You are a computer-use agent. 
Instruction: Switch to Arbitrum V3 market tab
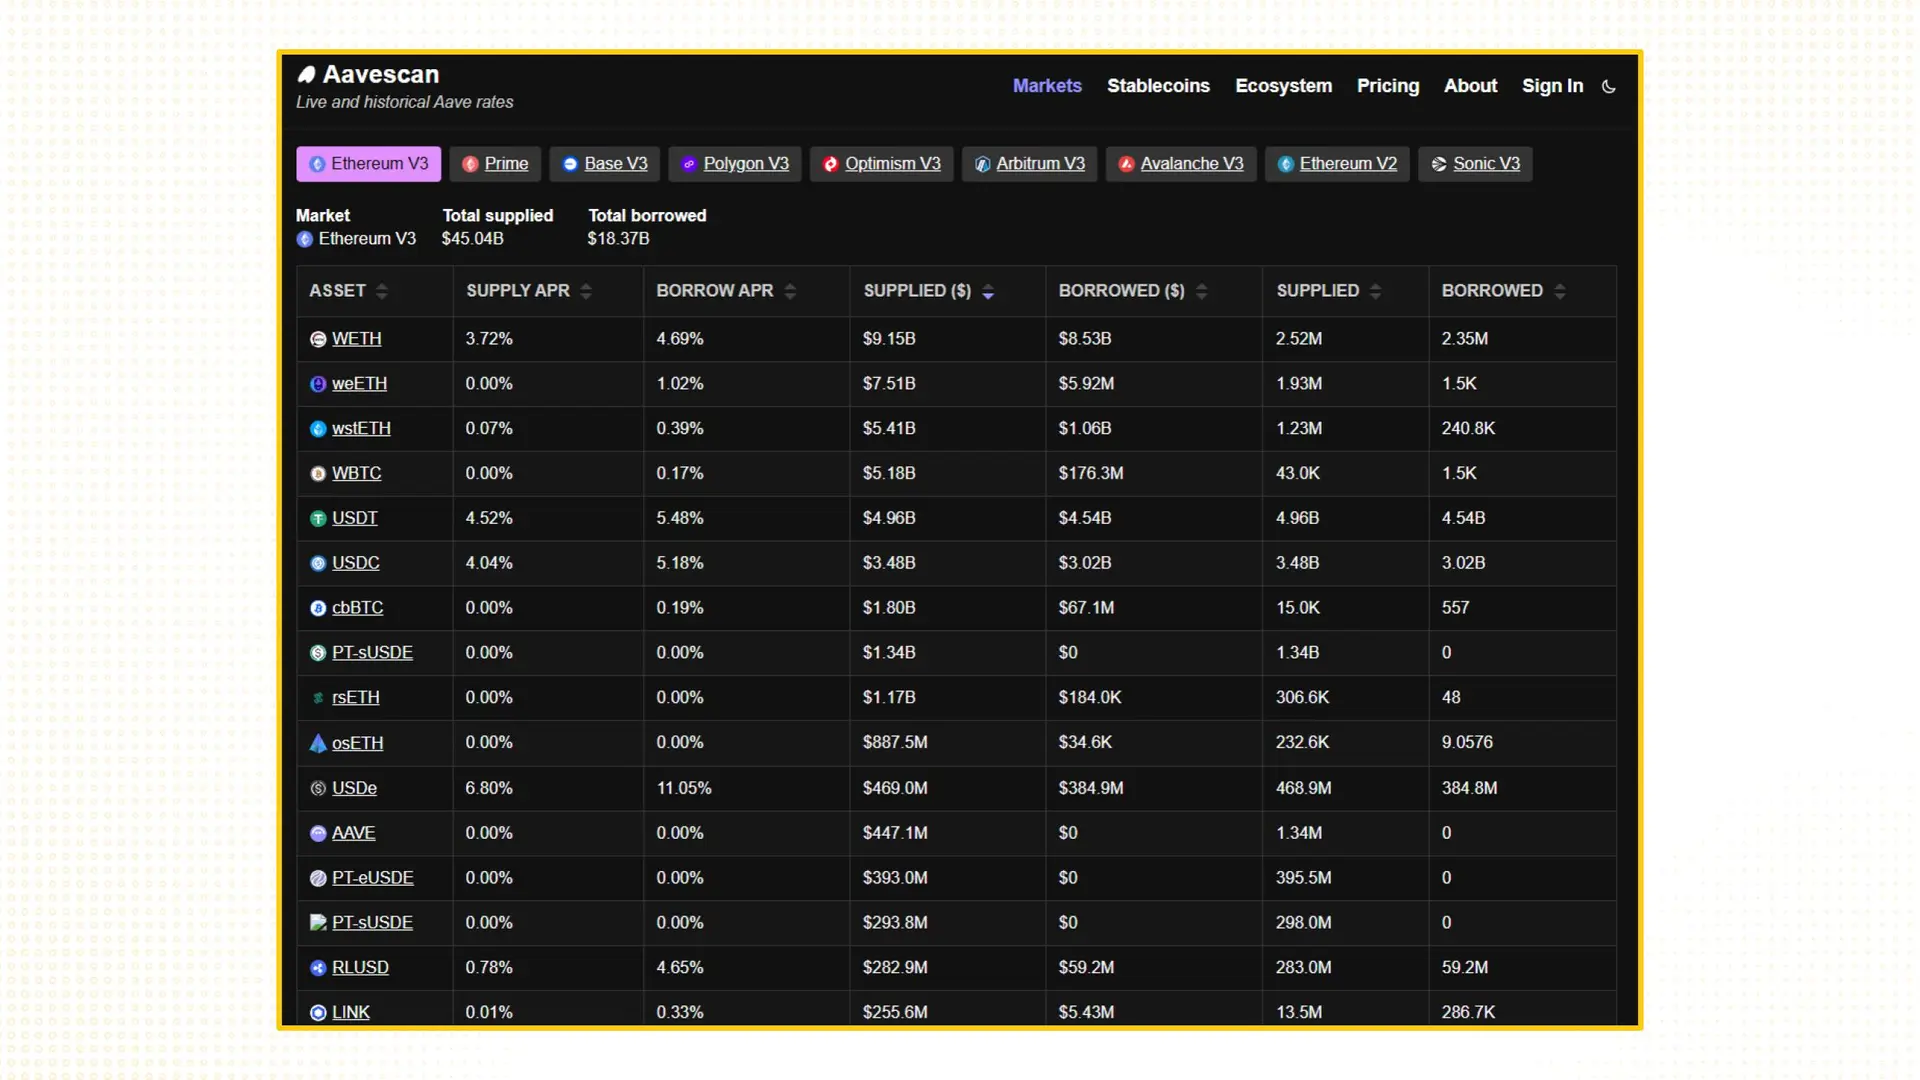coord(1029,164)
